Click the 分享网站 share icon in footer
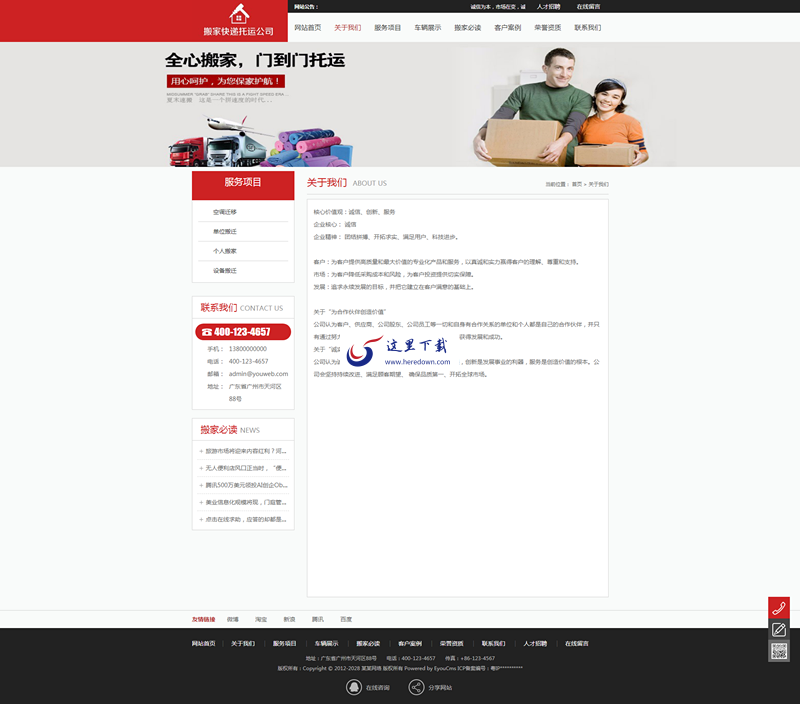 [416, 687]
